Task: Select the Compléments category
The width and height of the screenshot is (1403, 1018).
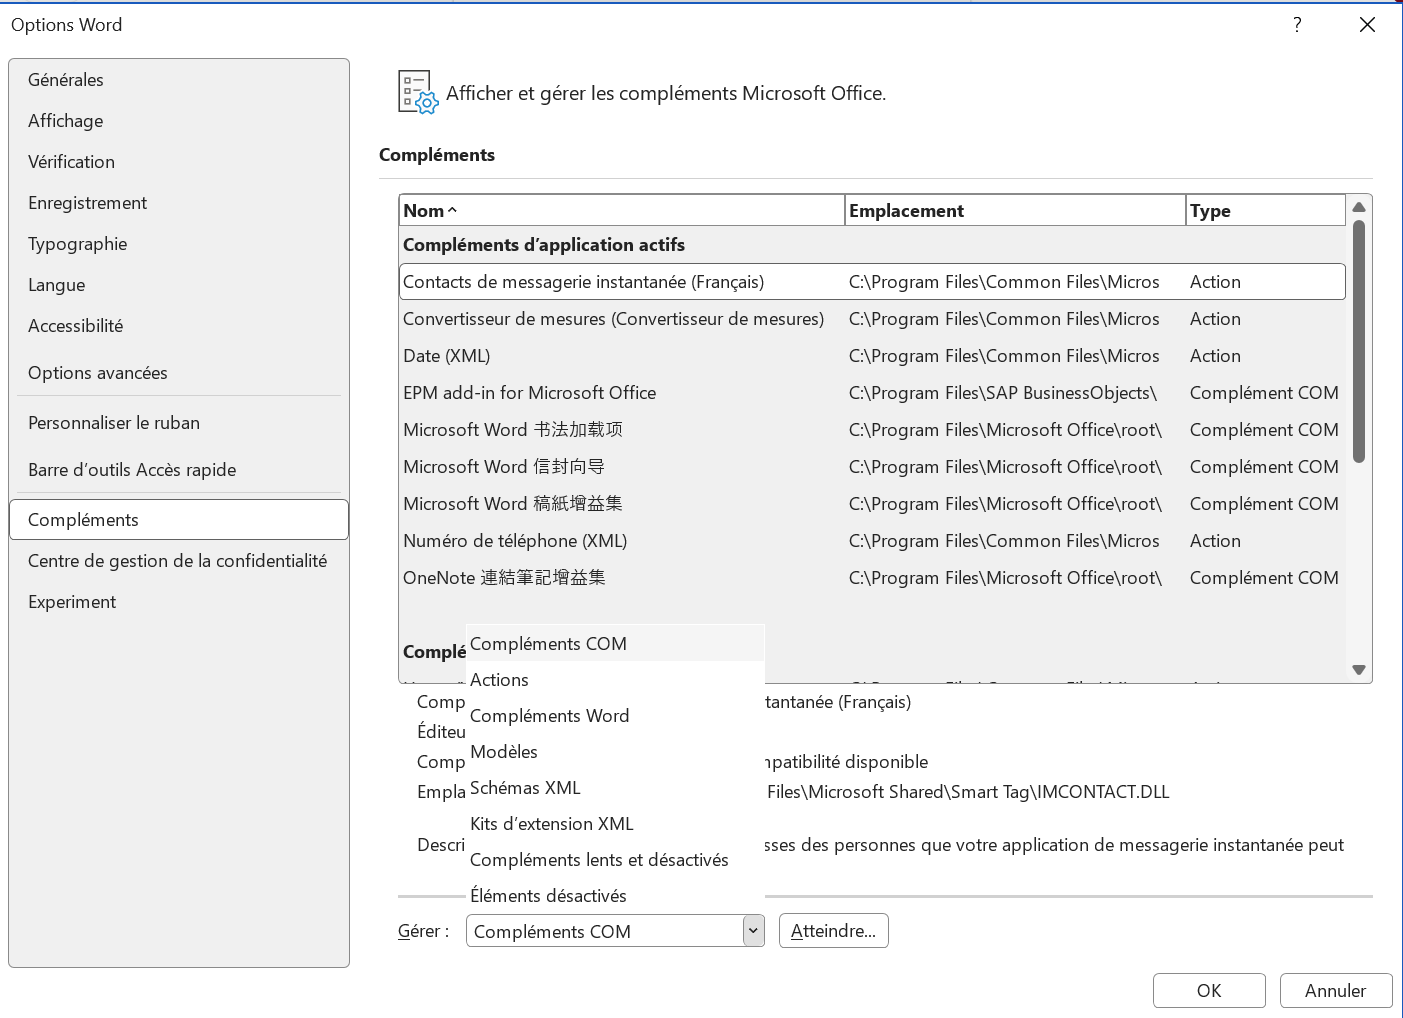Action: point(179,520)
